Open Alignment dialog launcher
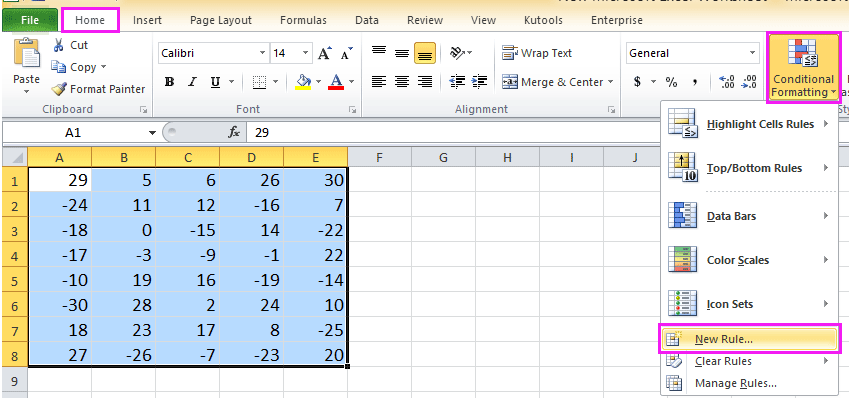 tap(611, 110)
